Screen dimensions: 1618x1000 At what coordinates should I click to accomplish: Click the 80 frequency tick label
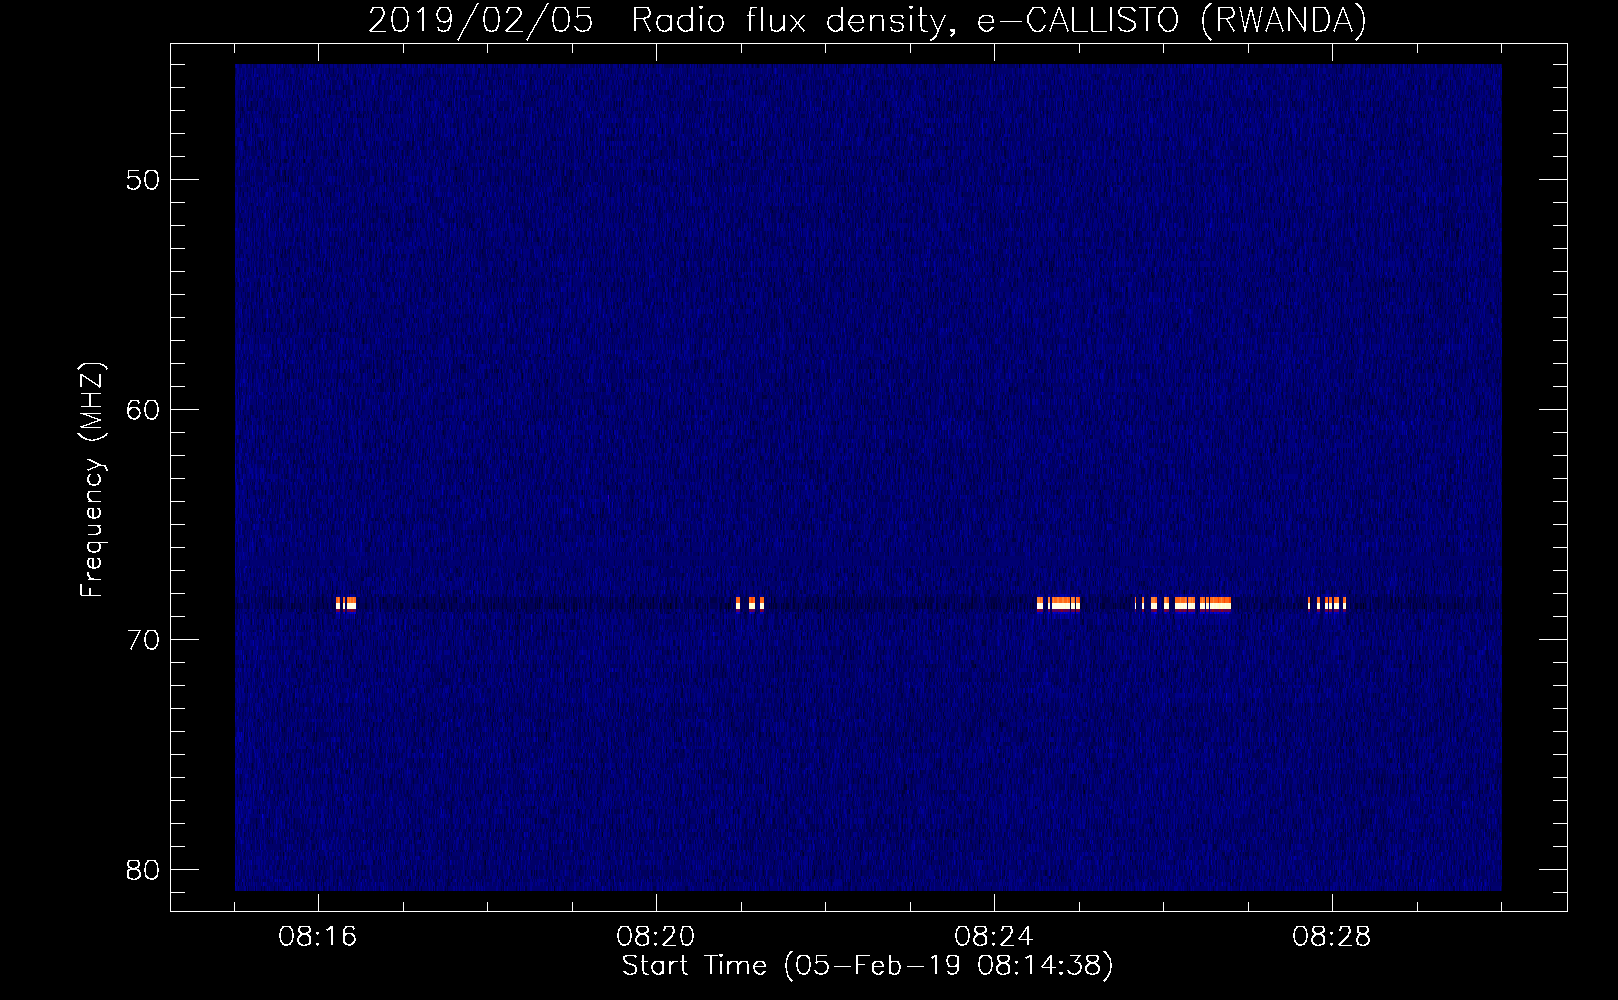click(143, 870)
